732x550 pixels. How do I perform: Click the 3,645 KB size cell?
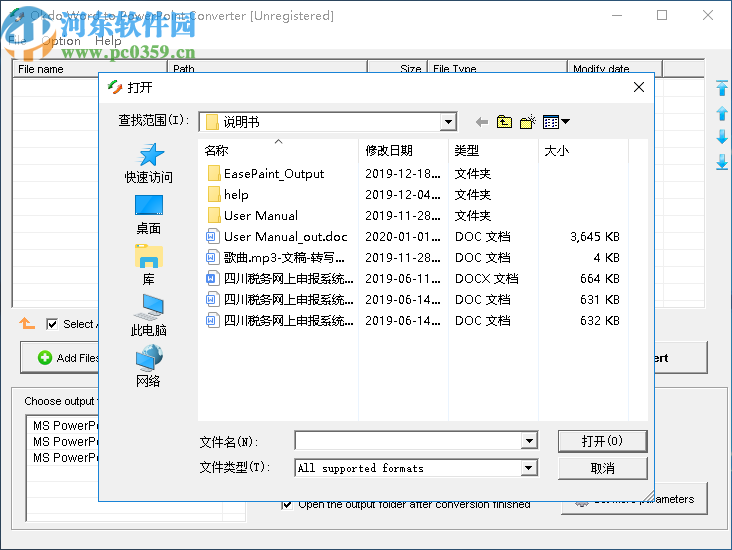point(595,237)
